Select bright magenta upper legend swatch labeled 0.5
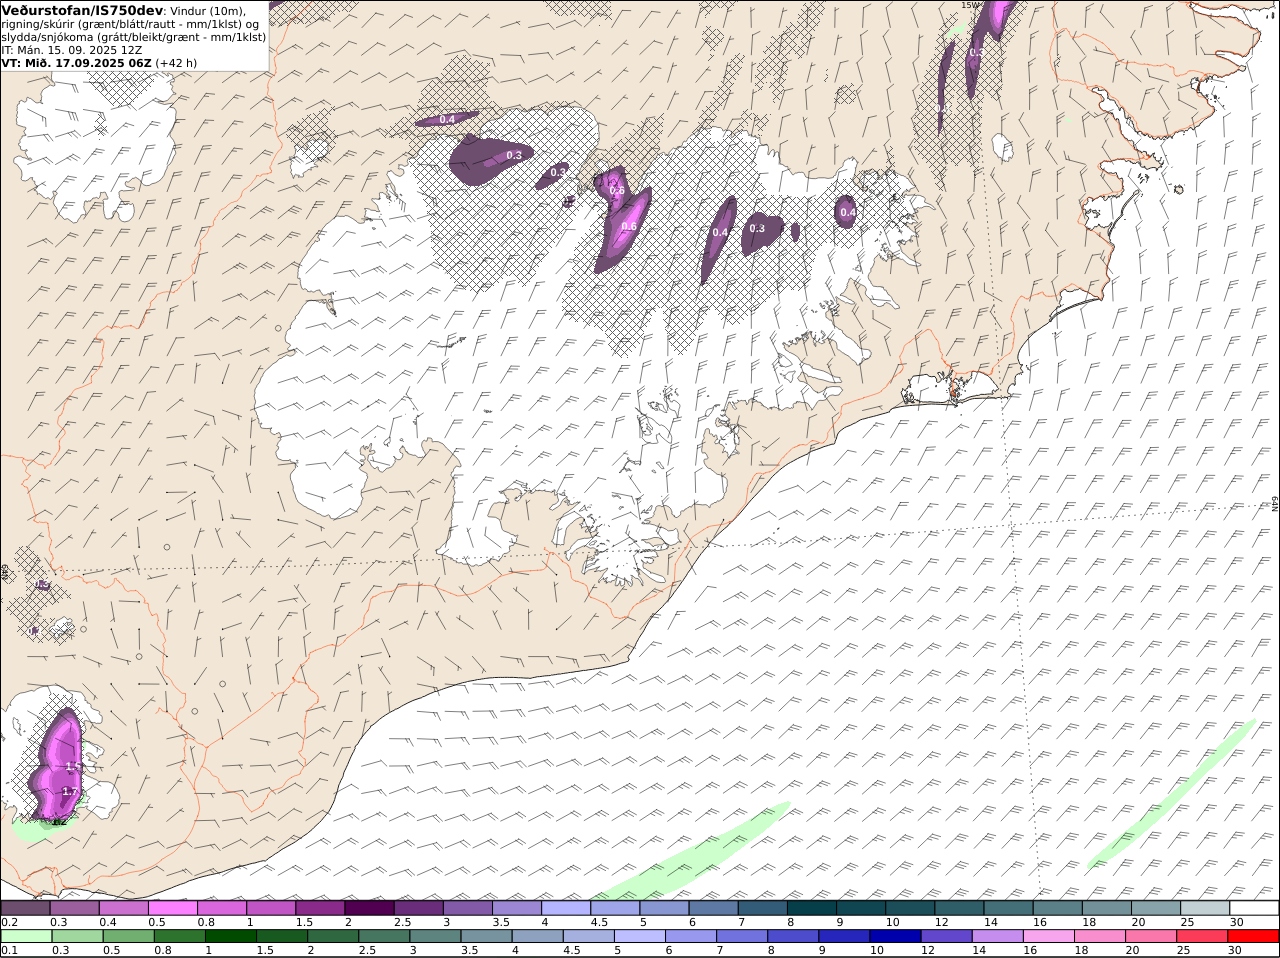The image size is (1280, 958). pyautogui.click(x=173, y=908)
